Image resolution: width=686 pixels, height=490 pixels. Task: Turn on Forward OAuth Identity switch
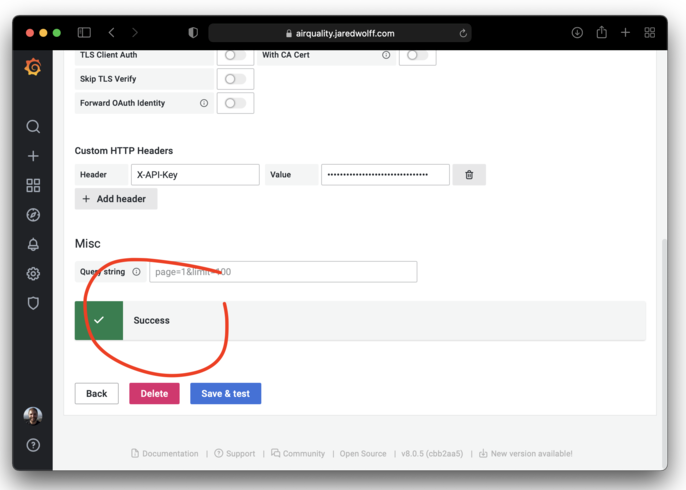[235, 103]
